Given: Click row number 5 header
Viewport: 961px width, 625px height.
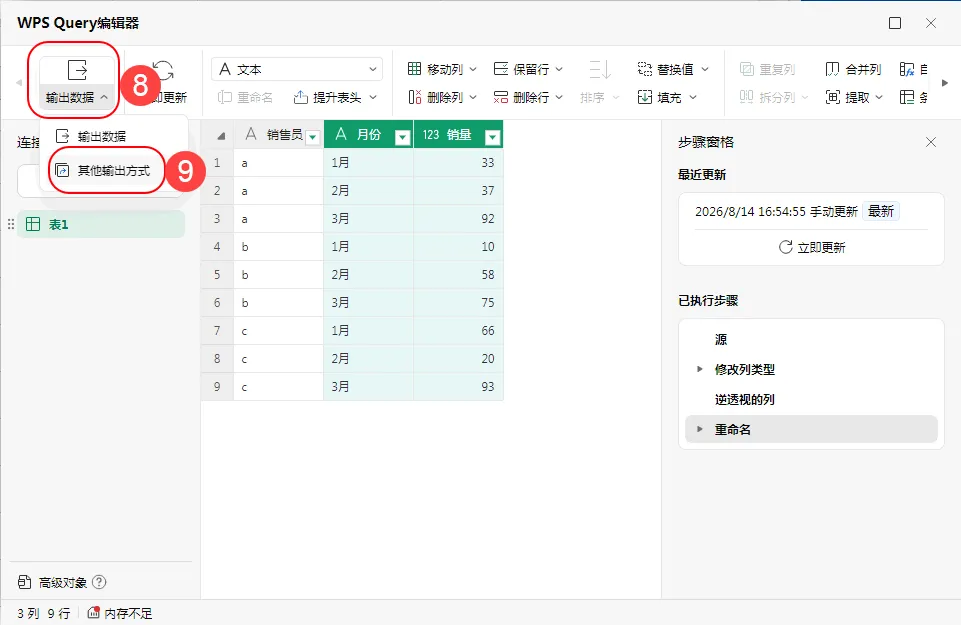Looking at the screenshot, I should click(x=217, y=275).
